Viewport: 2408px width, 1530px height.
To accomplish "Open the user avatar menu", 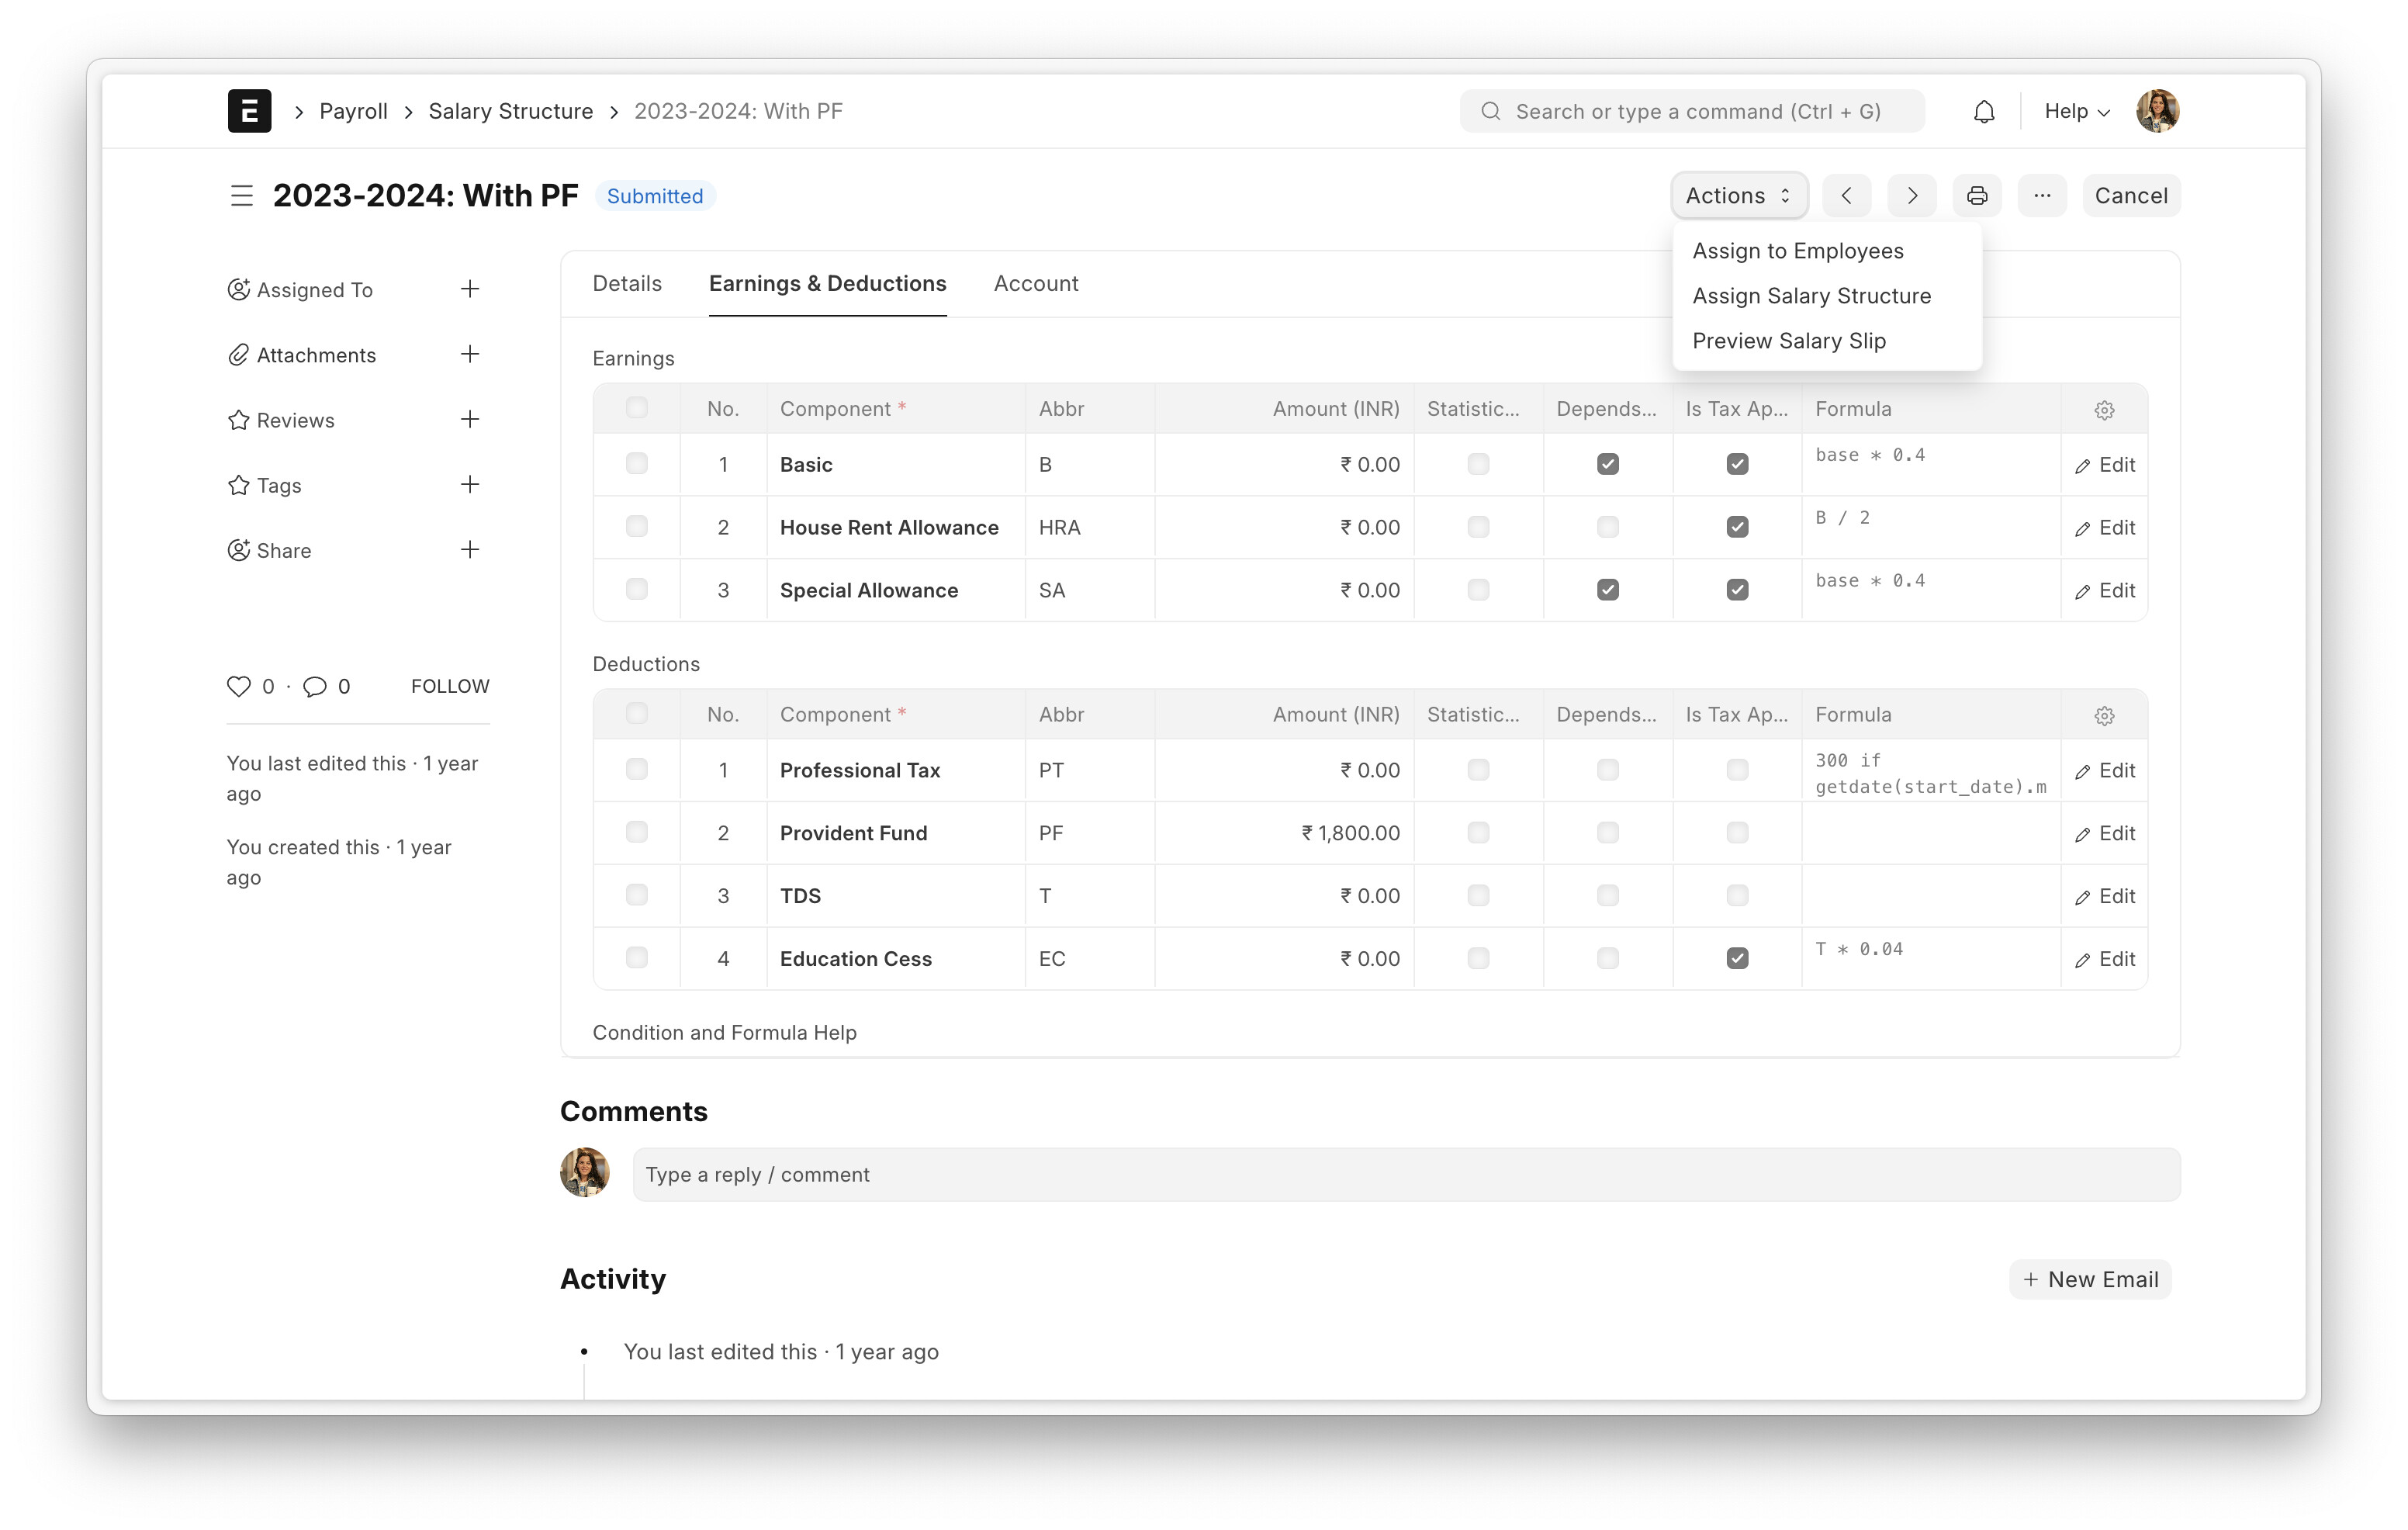I will [2157, 111].
